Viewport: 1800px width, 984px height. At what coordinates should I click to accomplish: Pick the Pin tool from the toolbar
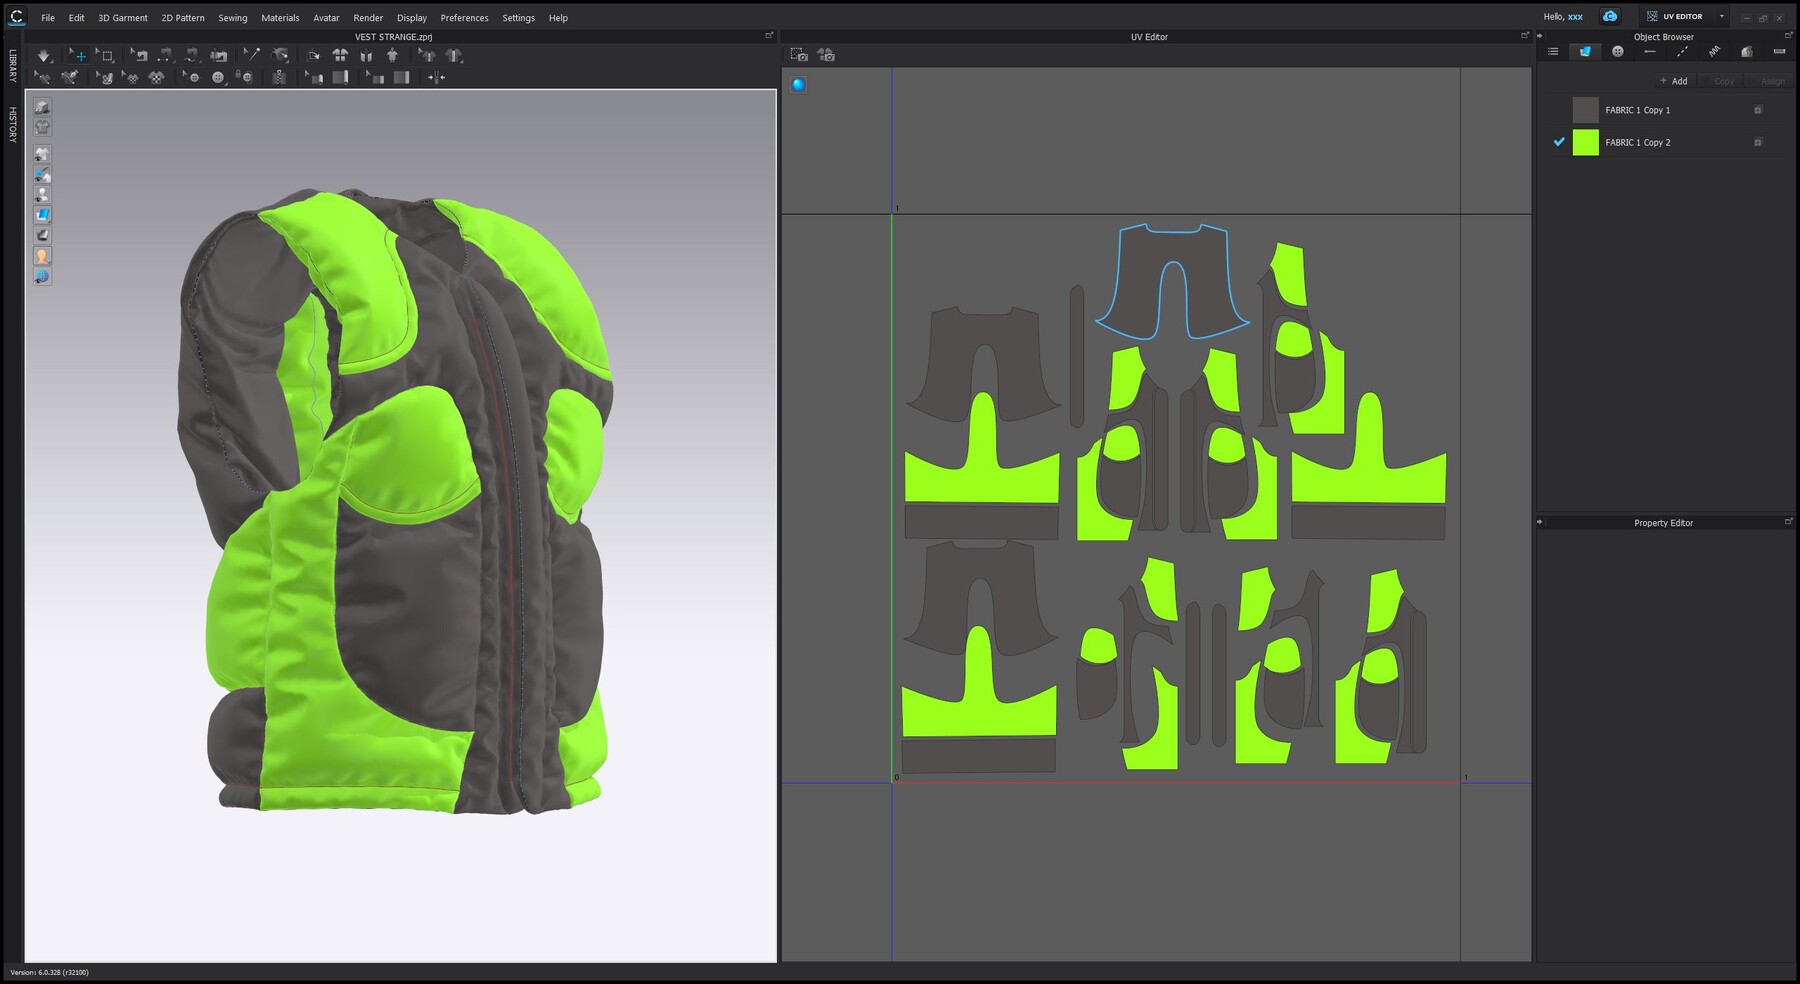point(252,56)
